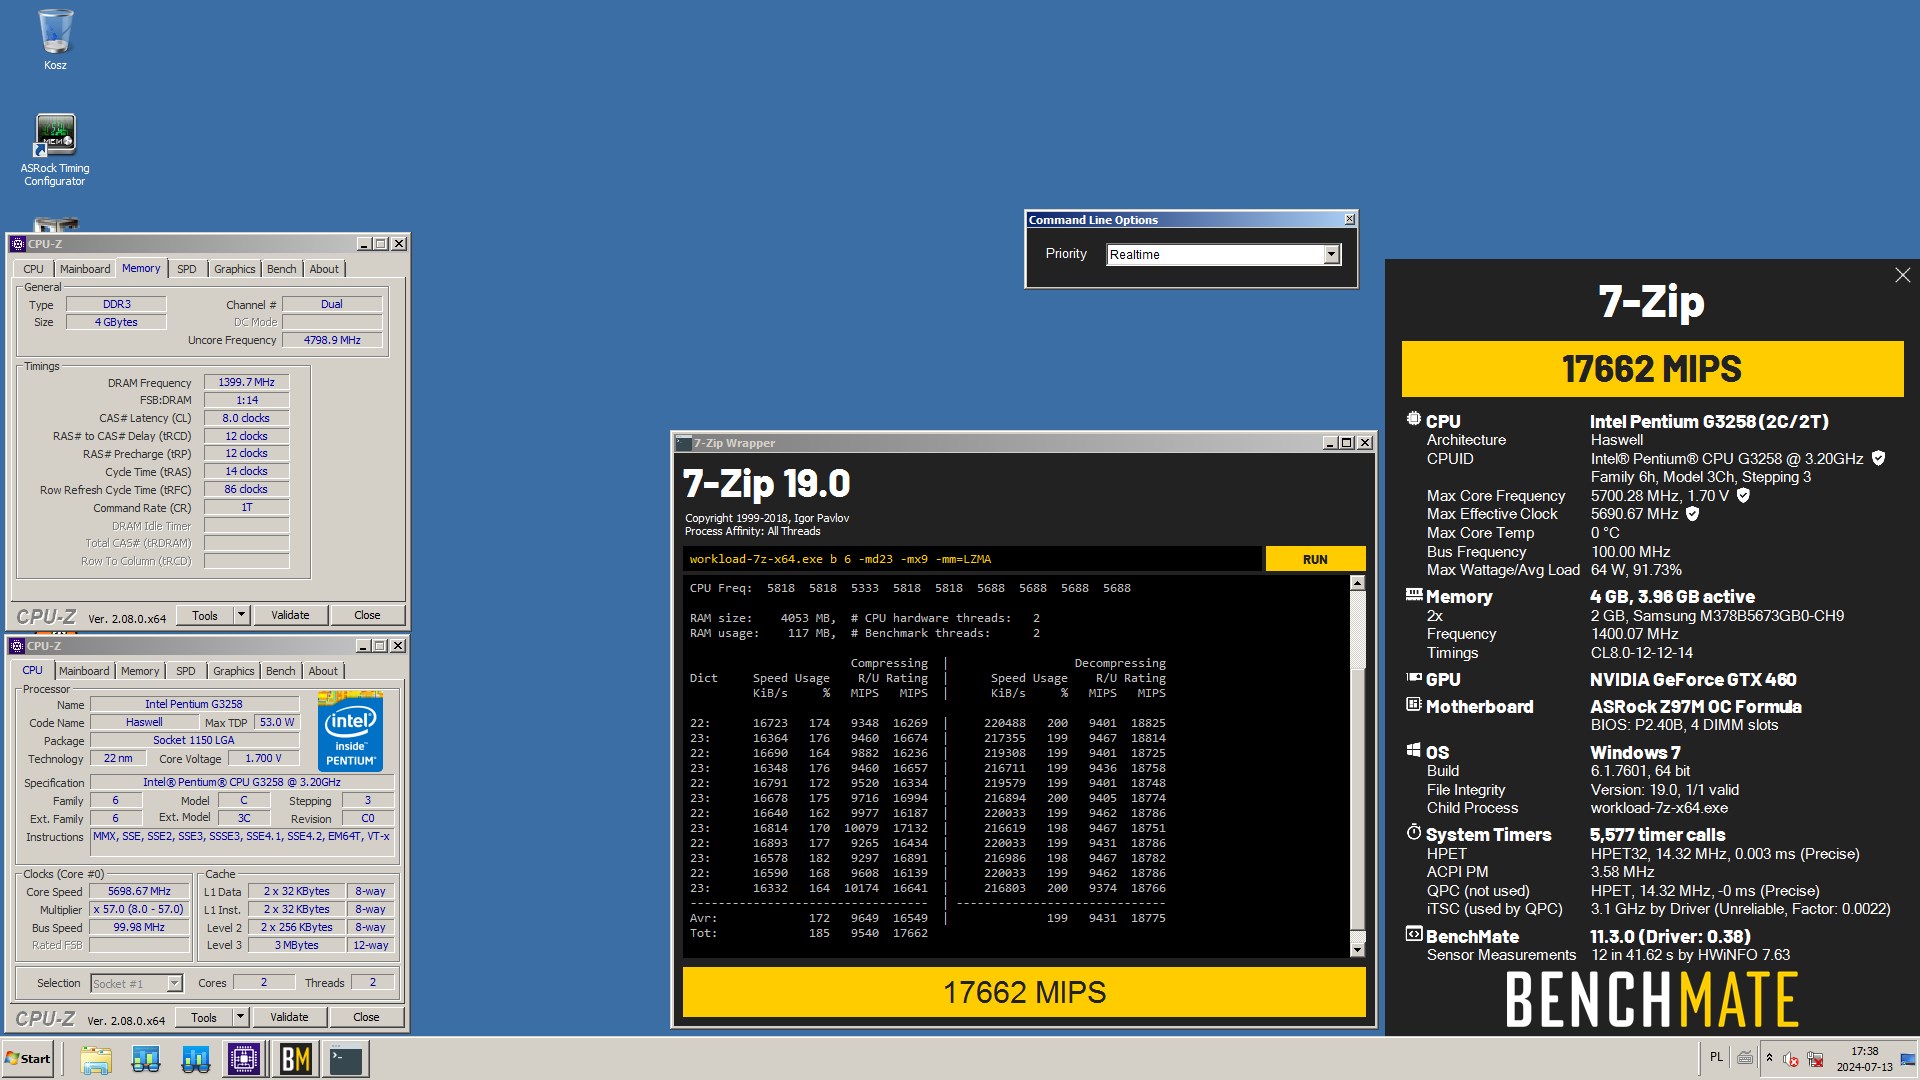Click the Intel Inside Pentium logo
Screen dimensions: 1920x1080
coord(350,729)
